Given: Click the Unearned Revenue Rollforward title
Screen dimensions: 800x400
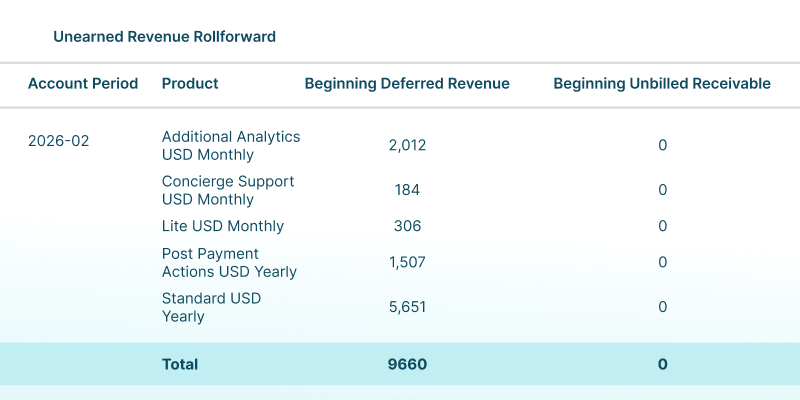Looking at the screenshot, I should [x=164, y=37].
